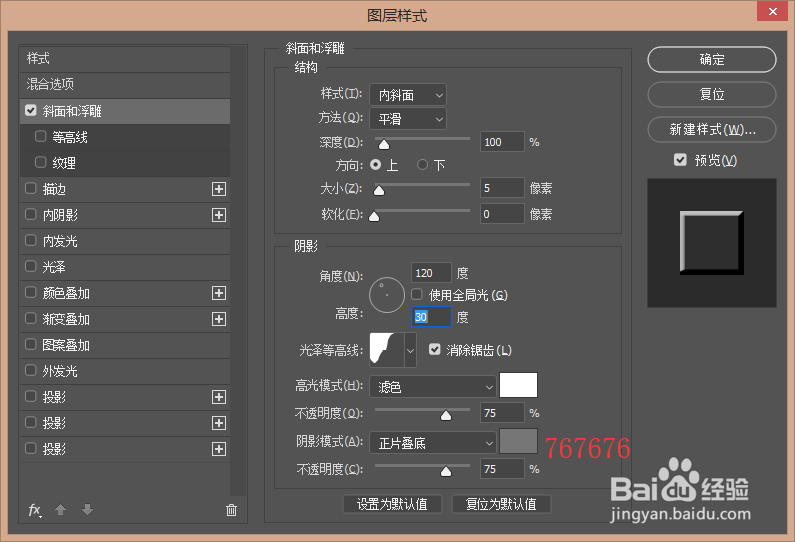Screen dimensions: 795x542
Task: Click the 软化 value field 0
Action: 502,214
